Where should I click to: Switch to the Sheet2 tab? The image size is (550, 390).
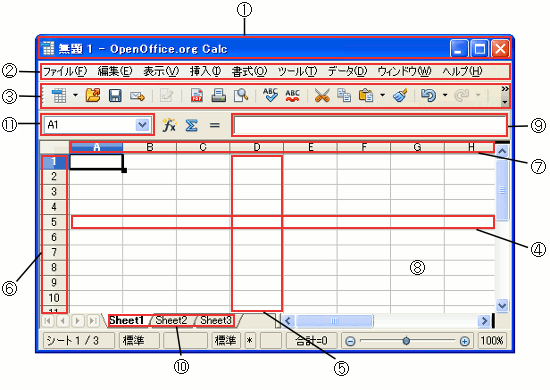coord(171,320)
